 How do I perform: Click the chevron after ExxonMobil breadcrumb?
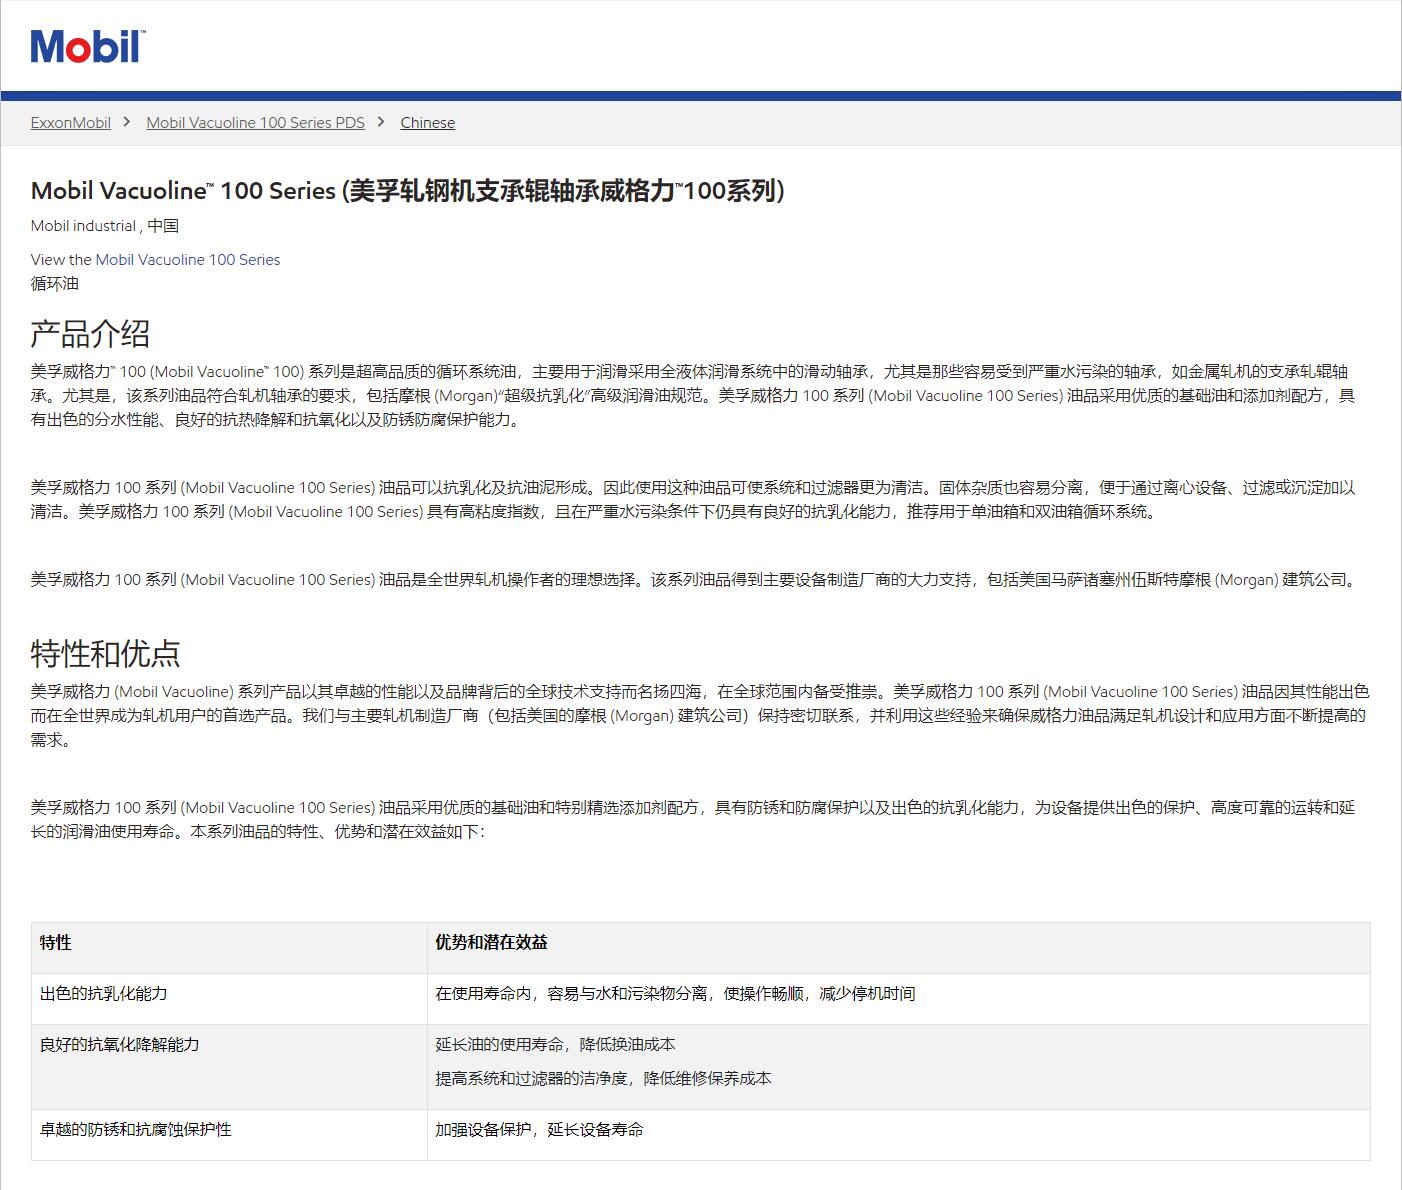[127, 122]
